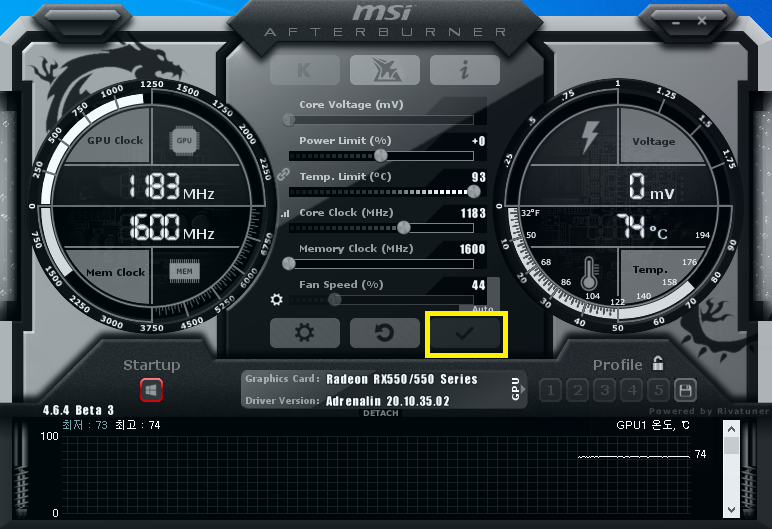The image size is (772, 529).
Task: Open the information (i) panel button
Action: click(464, 70)
